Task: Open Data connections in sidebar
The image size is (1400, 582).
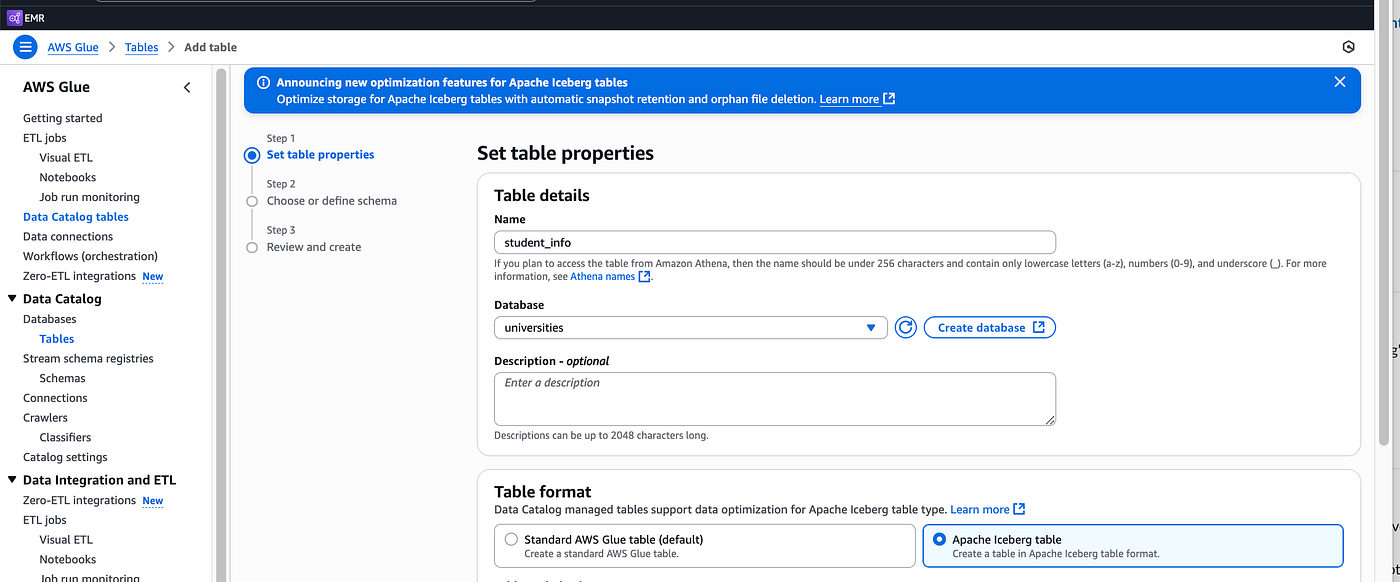Action: 68,237
